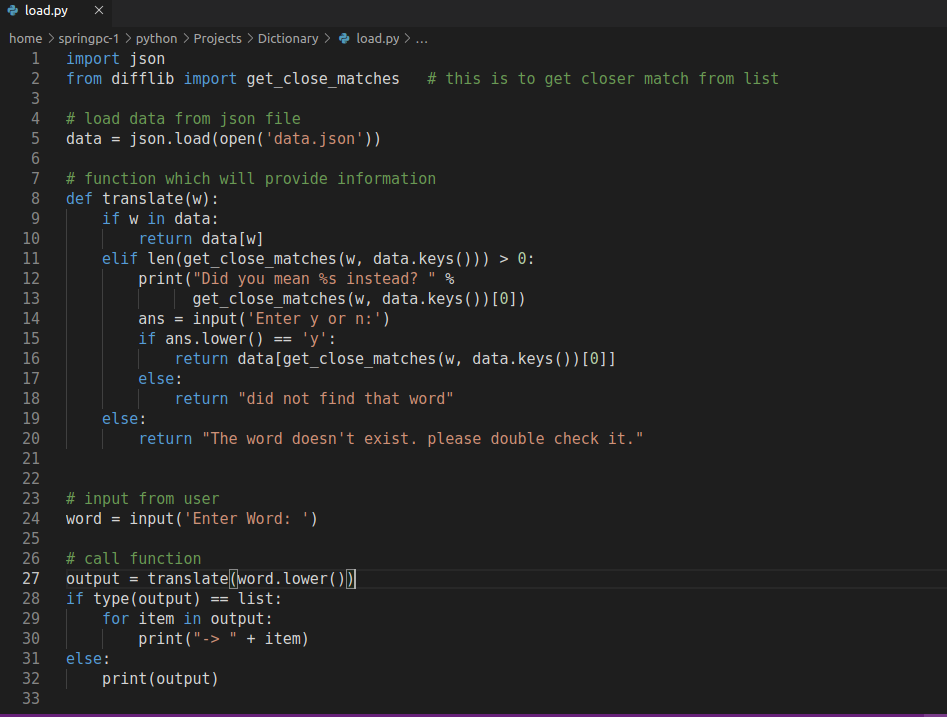The width and height of the screenshot is (947, 717).
Task: Click the comment '# call function'
Action: (133, 559)
